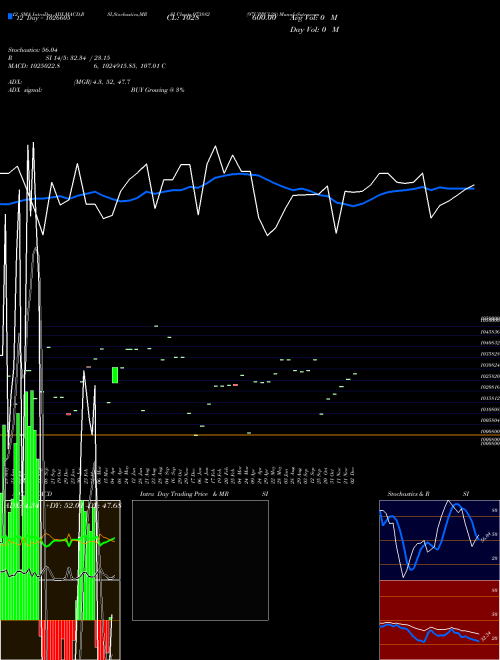This screenshot has height=660, width=500.
Task: Click the blue SMA legend square
Action: point(10,17)
